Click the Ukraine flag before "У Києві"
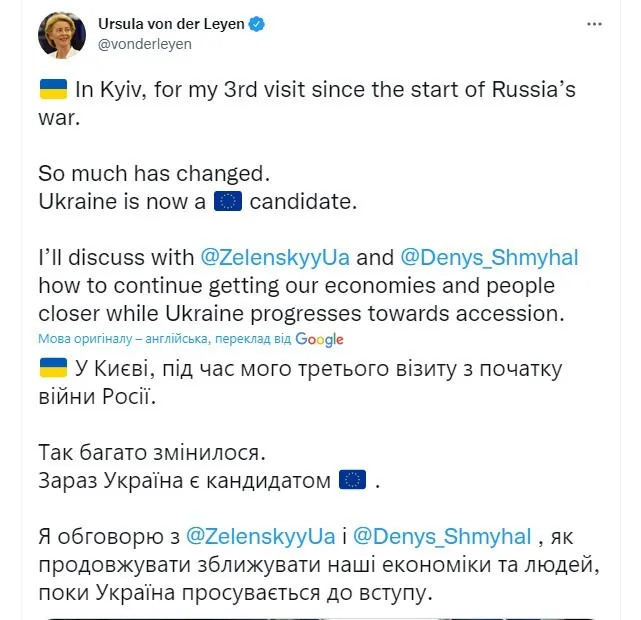This screenshot has width=641, height=620. pos(53,368)
